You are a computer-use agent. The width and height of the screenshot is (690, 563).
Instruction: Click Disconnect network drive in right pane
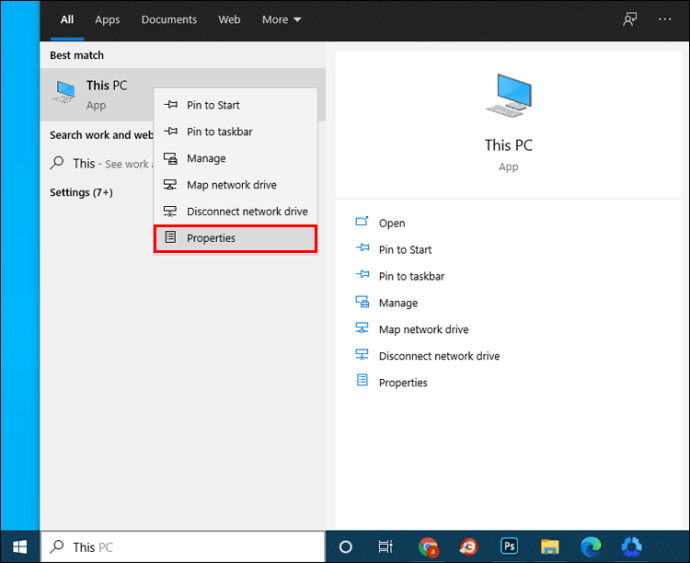tap(438, 356)
